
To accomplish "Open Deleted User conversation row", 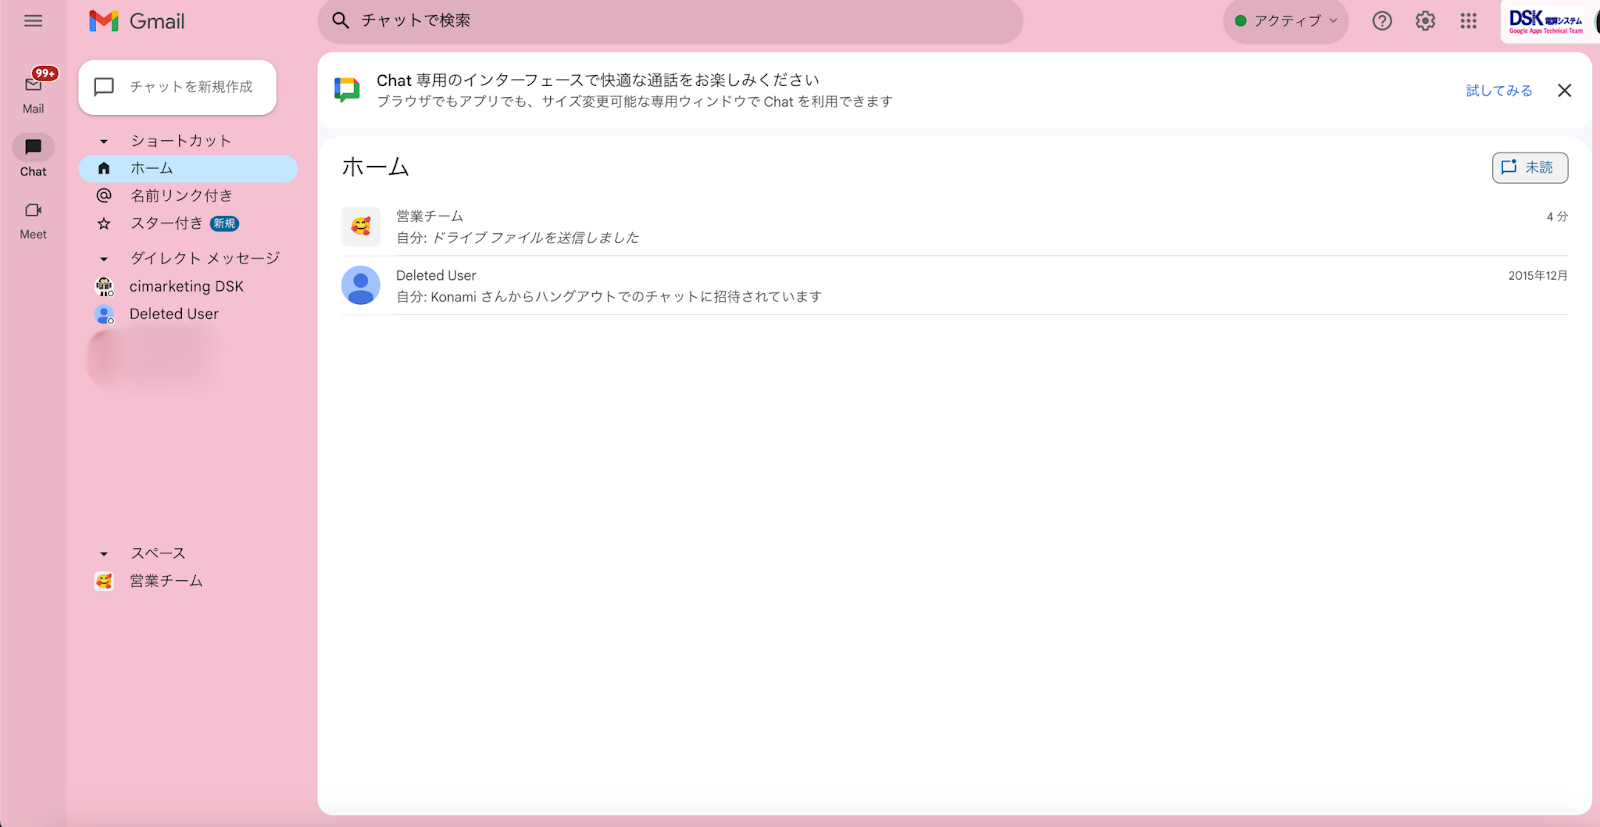I will [x=954, y=286].
